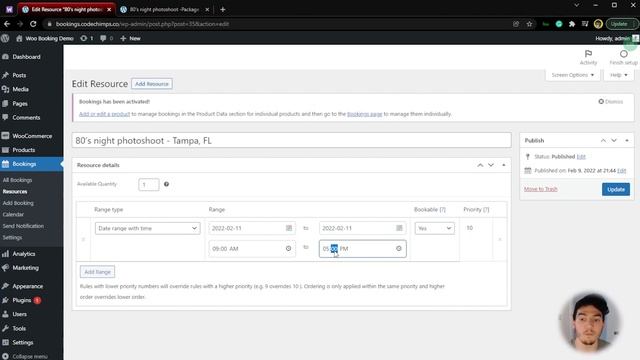This screenshot has height=360, width=640.
Task: Expand Screen Options dropdown
Action: coord(572,75)
